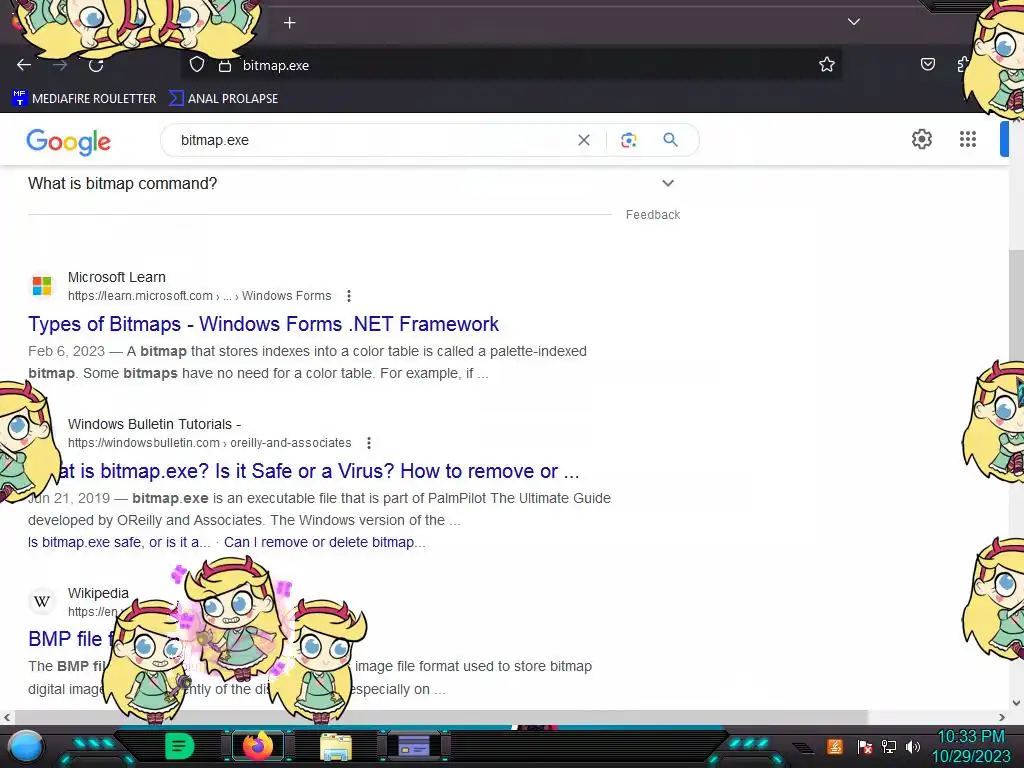Open the tracking protection shield icon
The image size is (1024, 768).
[197, 65]
